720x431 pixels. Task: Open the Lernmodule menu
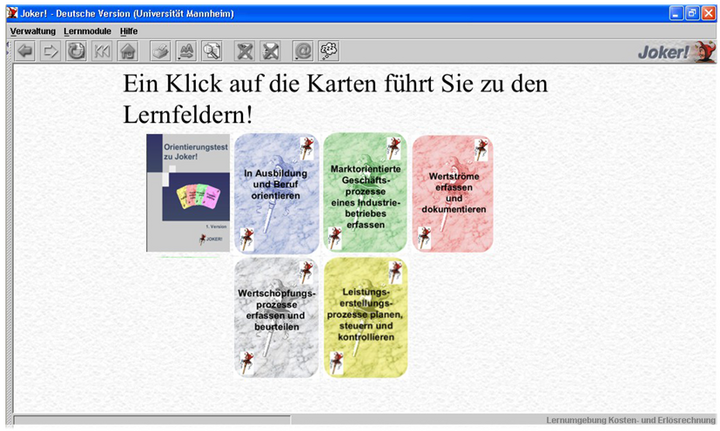87,31
